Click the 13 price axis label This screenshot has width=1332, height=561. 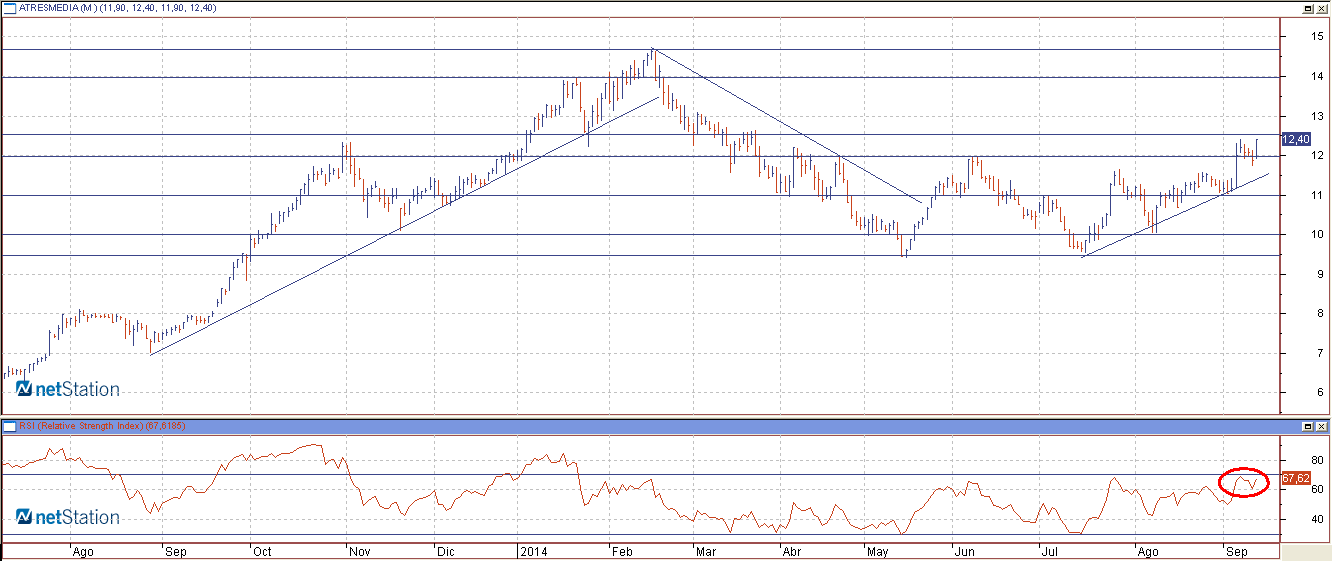[x=1317, y=116]
